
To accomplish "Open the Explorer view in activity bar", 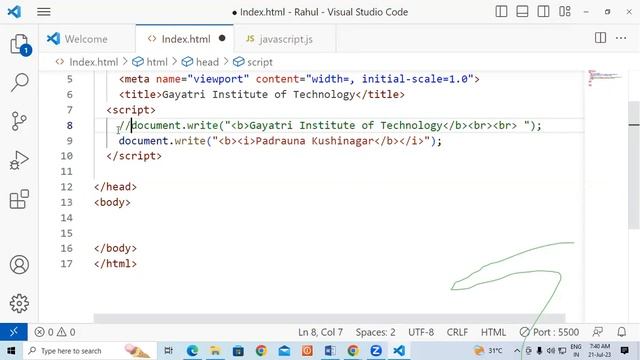I will 19,44.
